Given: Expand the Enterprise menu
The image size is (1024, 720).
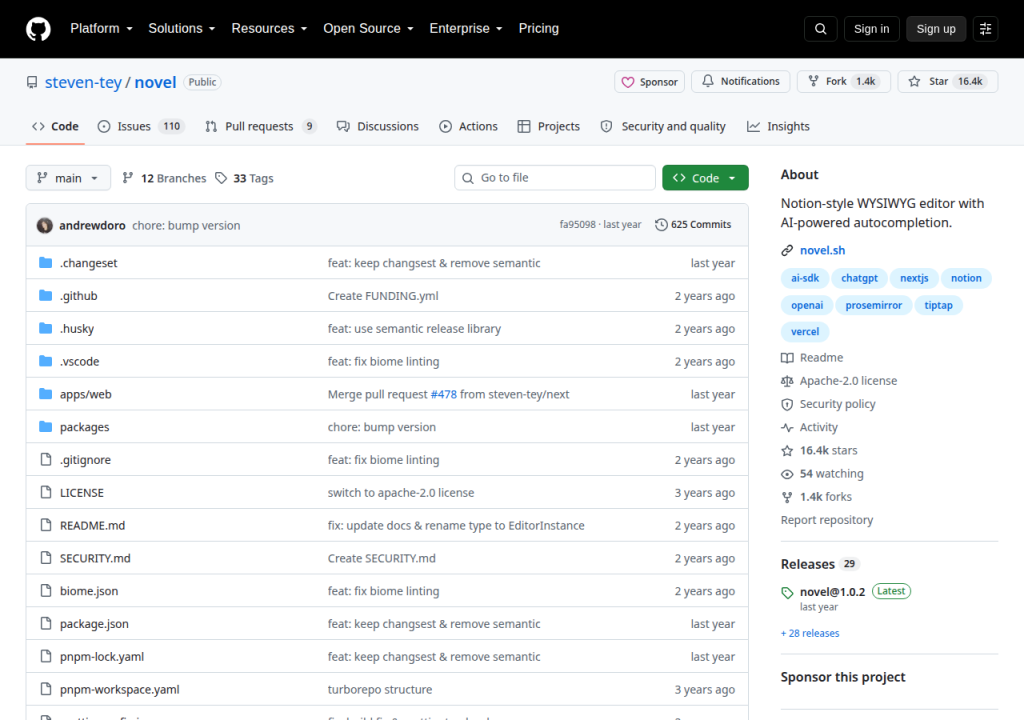Looking at the screenshot, I should point(466,29).
